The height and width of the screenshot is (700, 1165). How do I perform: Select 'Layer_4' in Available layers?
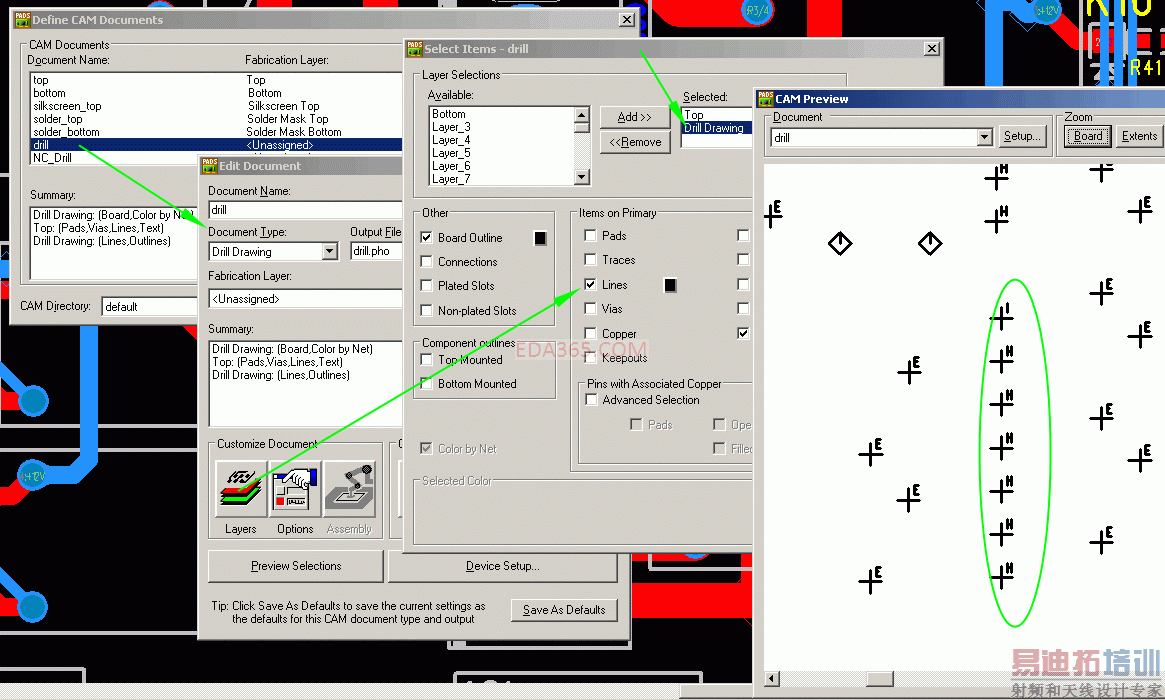coord(502,140)
